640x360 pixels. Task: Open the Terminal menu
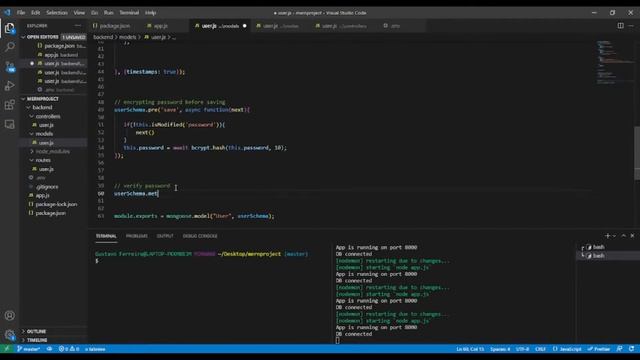tap(129, 13)
